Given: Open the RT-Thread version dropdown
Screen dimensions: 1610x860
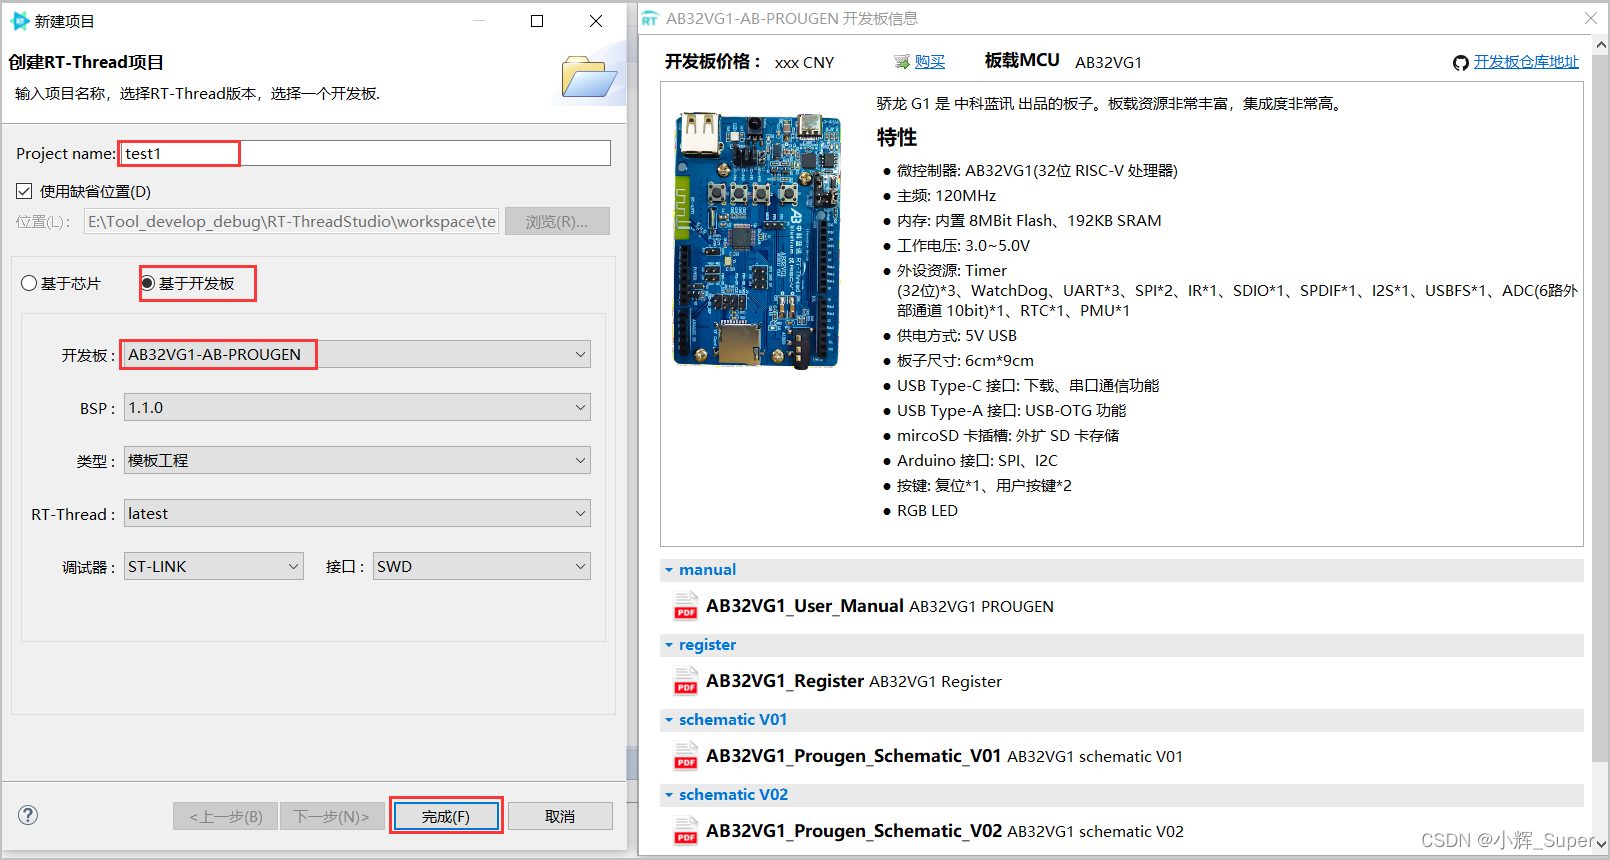Looking at the screenshot, I should click(x=357, y=513).
